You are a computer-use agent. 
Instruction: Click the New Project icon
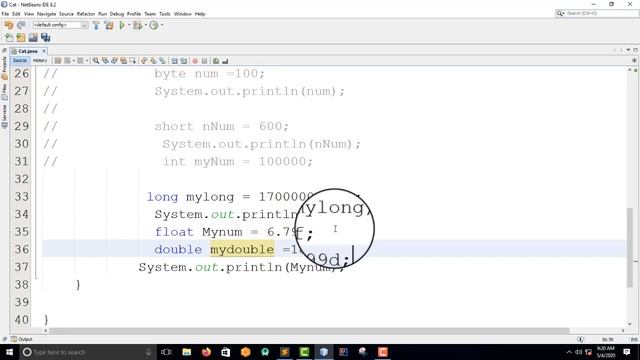[21, 38]
